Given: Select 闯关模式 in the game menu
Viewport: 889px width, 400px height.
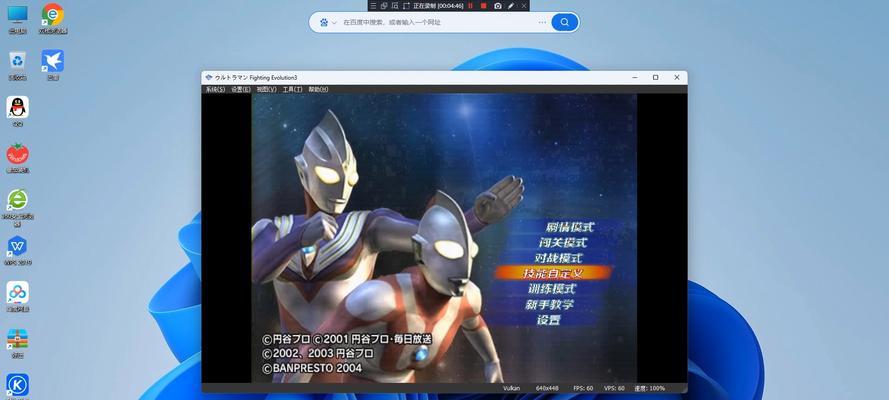Looking at the screenshot, I should click(562, 242).
